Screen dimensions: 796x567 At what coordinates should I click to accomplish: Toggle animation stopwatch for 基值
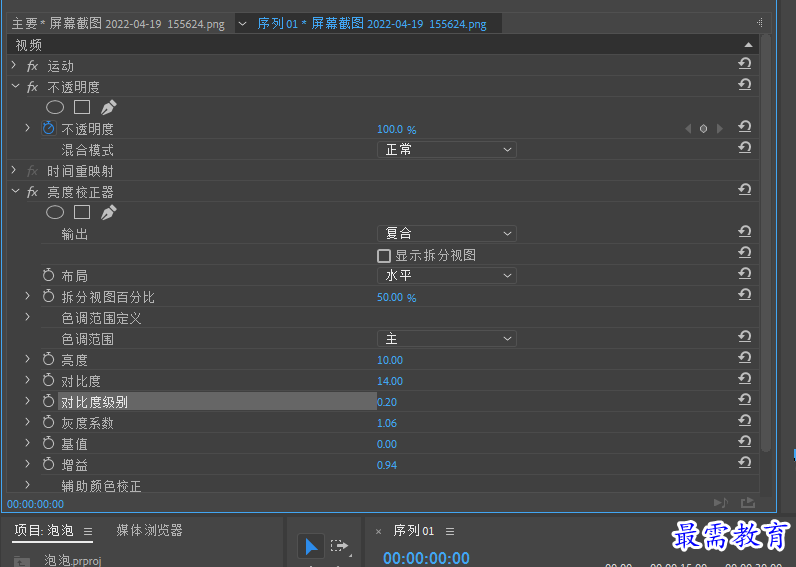click(x=49, y=443)
